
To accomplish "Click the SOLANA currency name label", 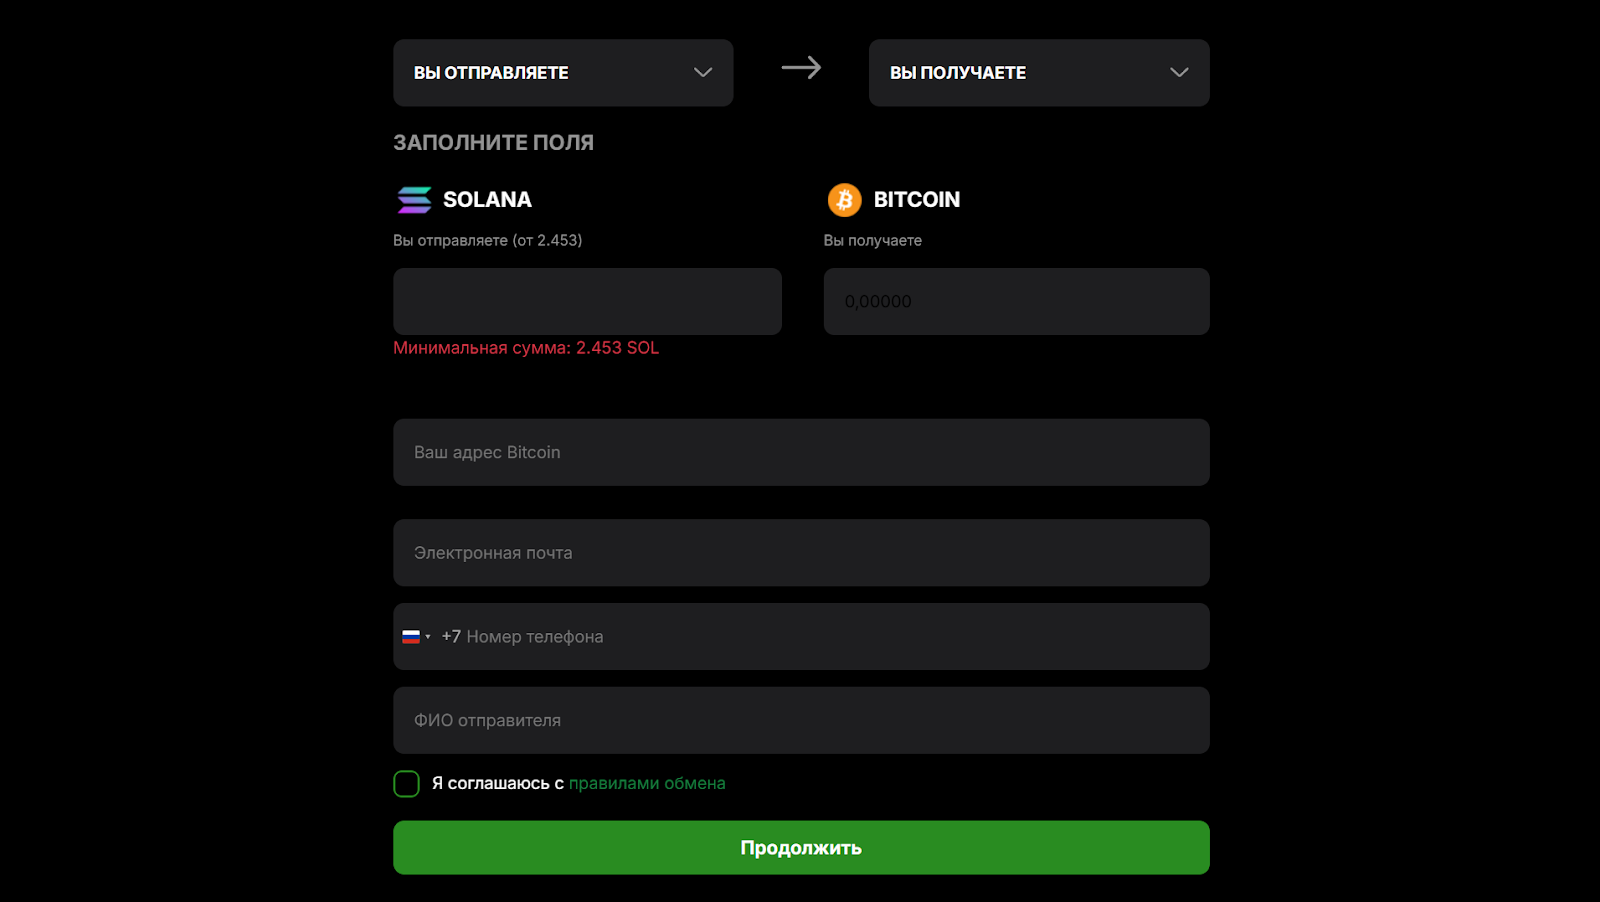I will pos(487,200).
